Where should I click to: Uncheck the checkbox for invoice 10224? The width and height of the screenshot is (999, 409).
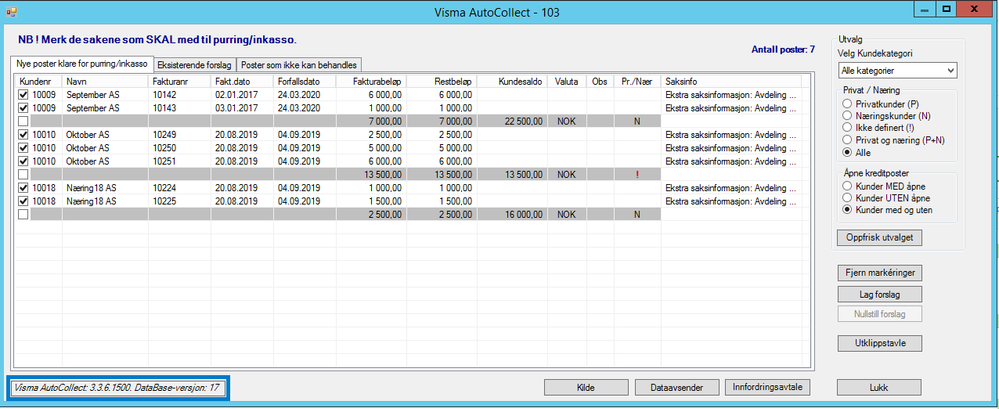click(23, 188)
